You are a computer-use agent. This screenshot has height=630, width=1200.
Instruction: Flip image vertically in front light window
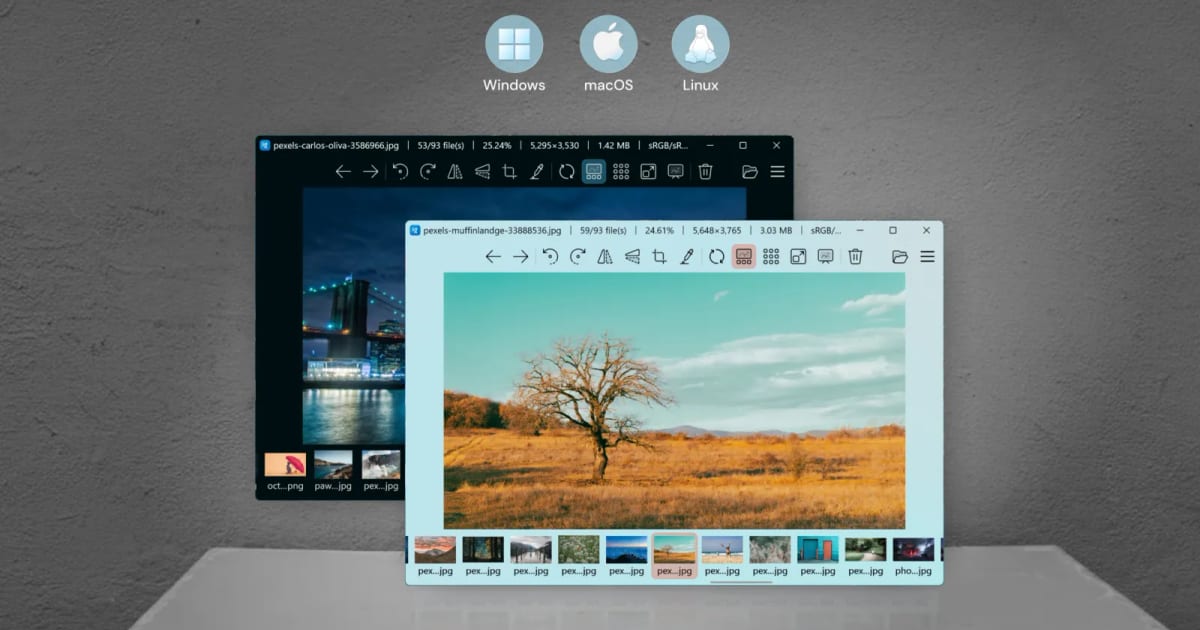point(632,257)
